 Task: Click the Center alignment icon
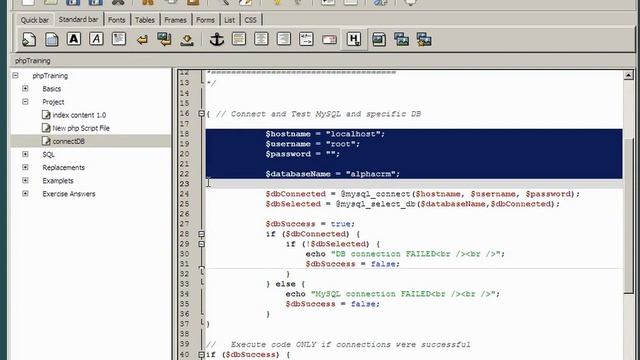[261, 39]
